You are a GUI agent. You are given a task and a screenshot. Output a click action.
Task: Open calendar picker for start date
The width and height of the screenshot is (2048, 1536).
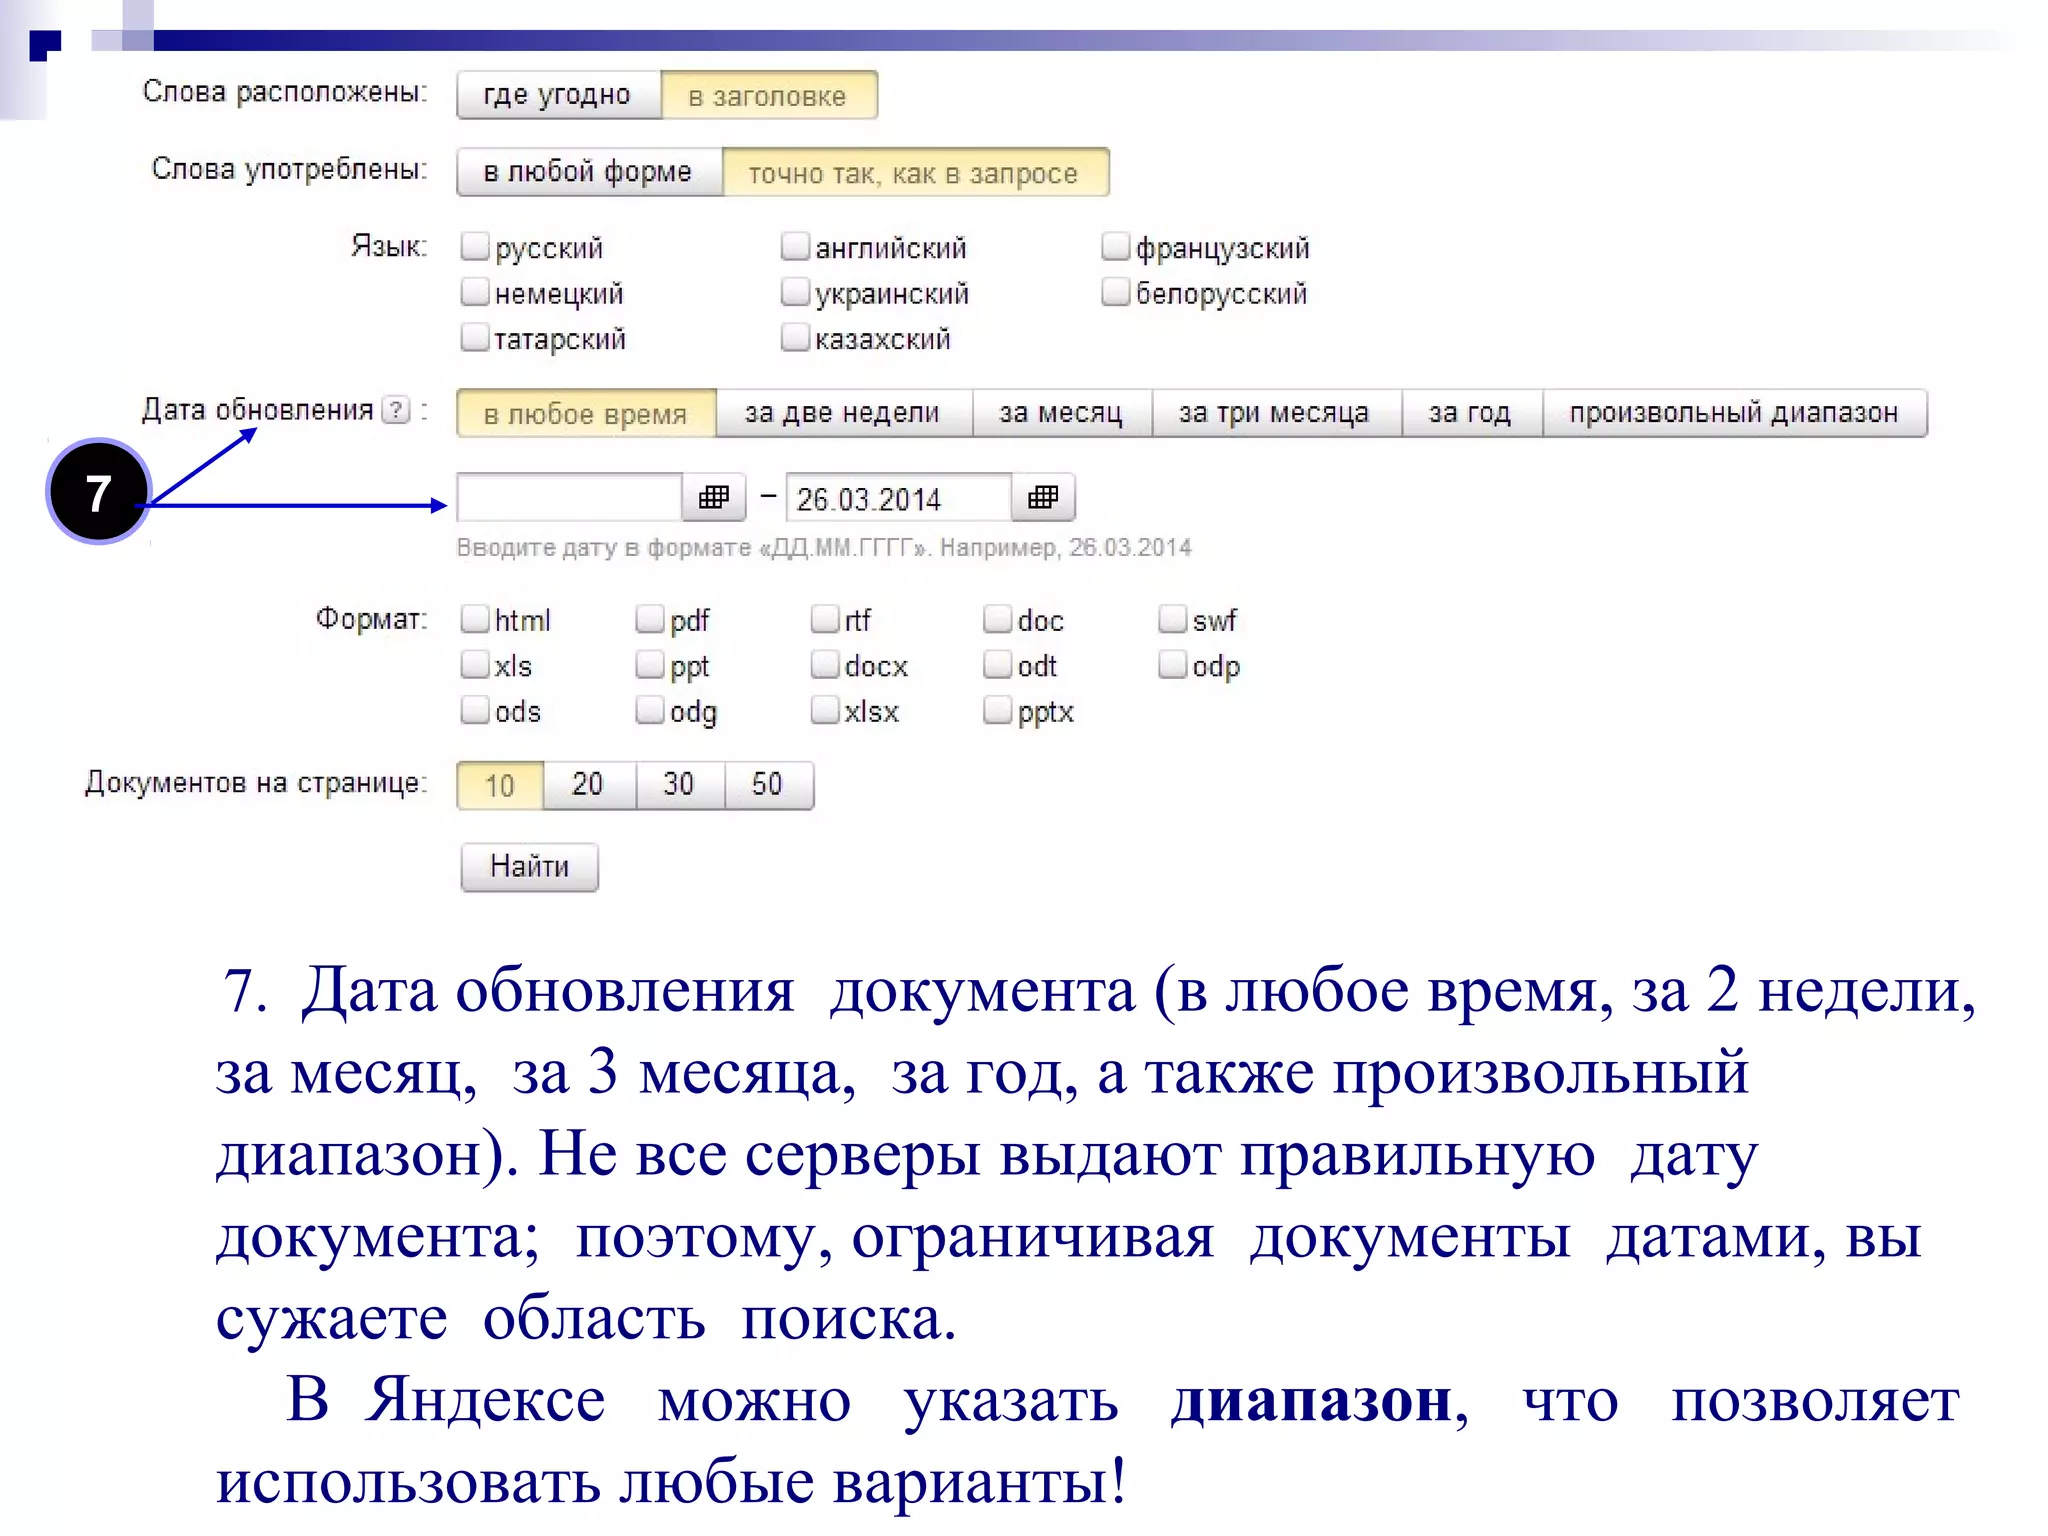coord(714,497)
